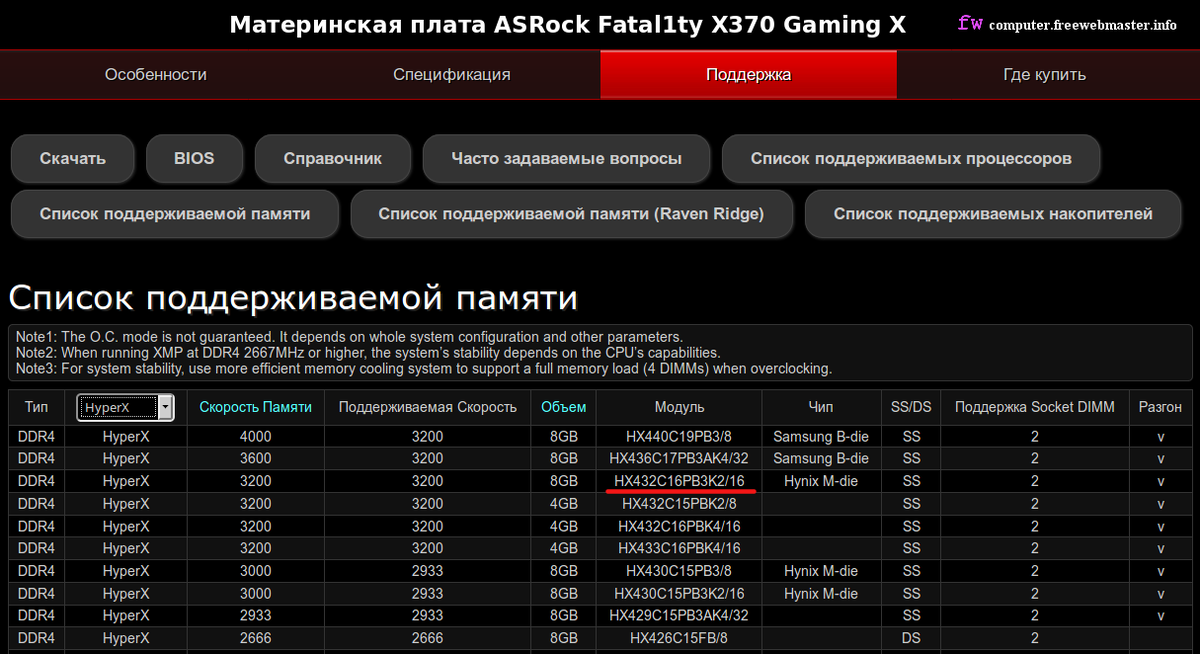Click memory speed value 3600

(x=256, y=458)
